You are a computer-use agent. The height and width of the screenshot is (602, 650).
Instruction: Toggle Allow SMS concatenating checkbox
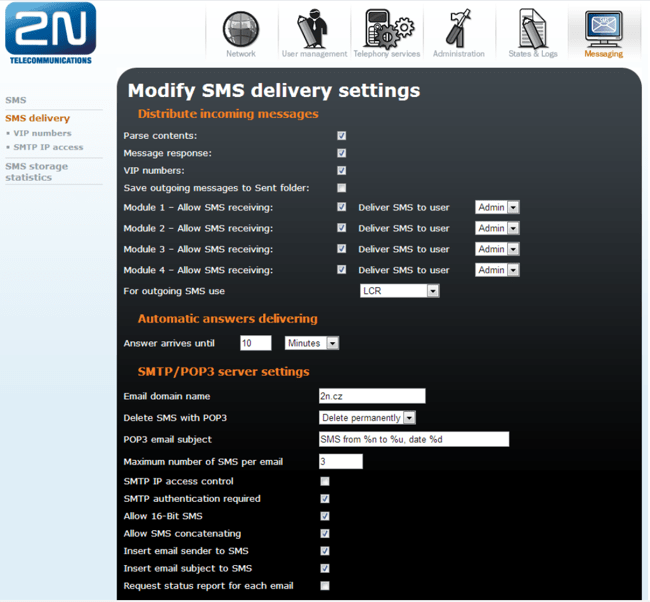coord(325,533)
